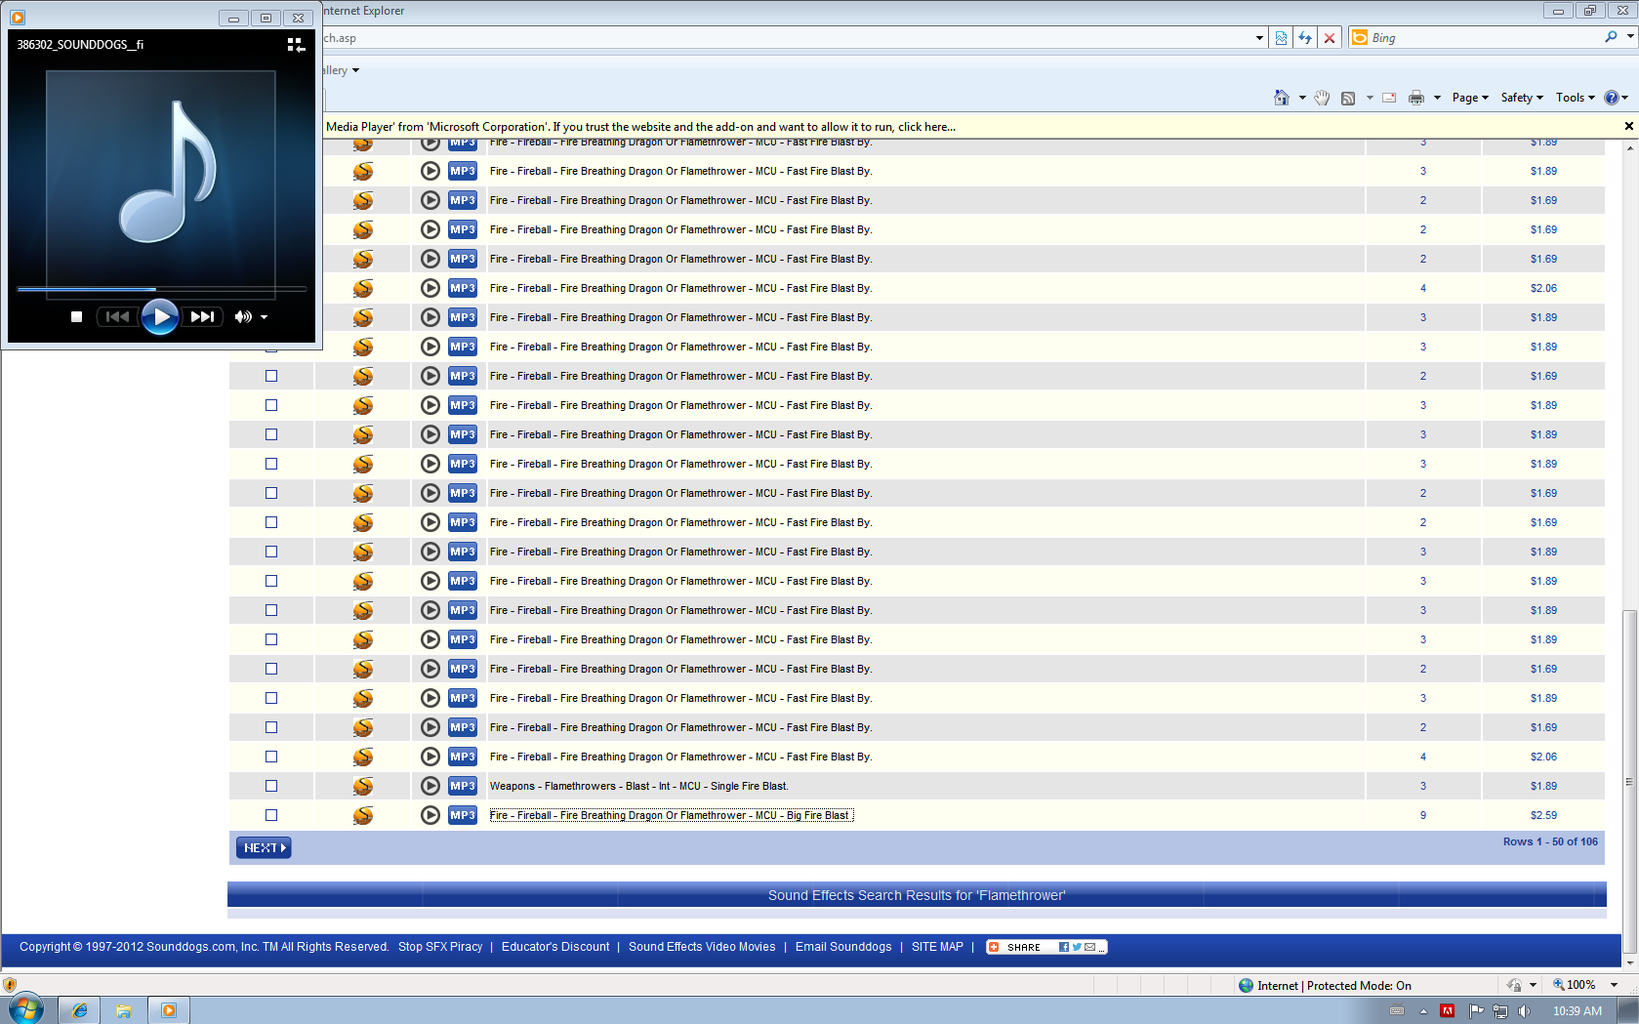This screenshot has height=1024, width=1639.
Task: Print the page with printer icon
Action: [1416, 98]
